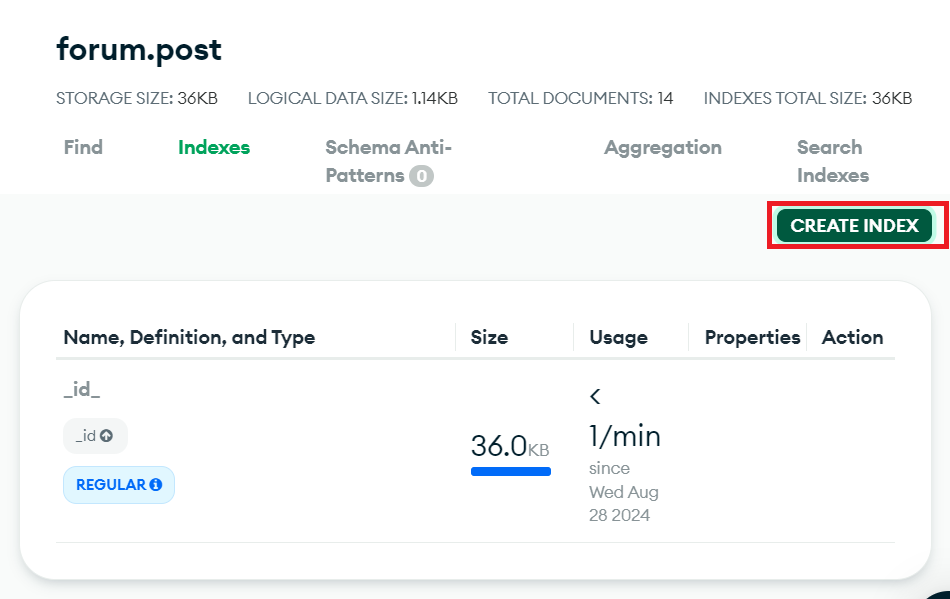Switch to the Find tab
Viewport: 950px width, 599px height.
coord(83,147)
